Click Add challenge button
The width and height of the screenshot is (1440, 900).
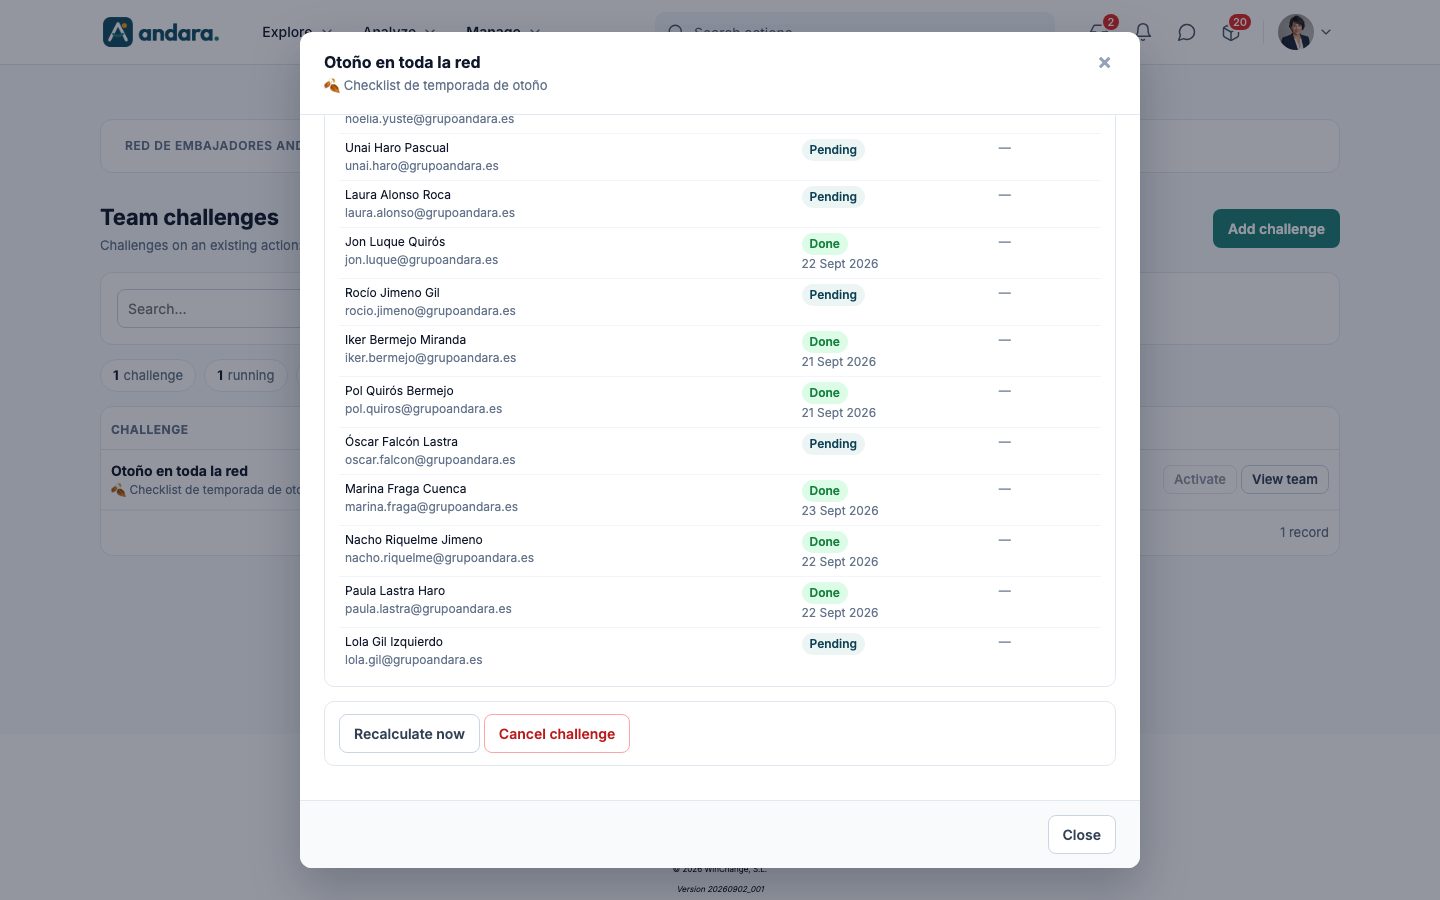(1276, 229)
